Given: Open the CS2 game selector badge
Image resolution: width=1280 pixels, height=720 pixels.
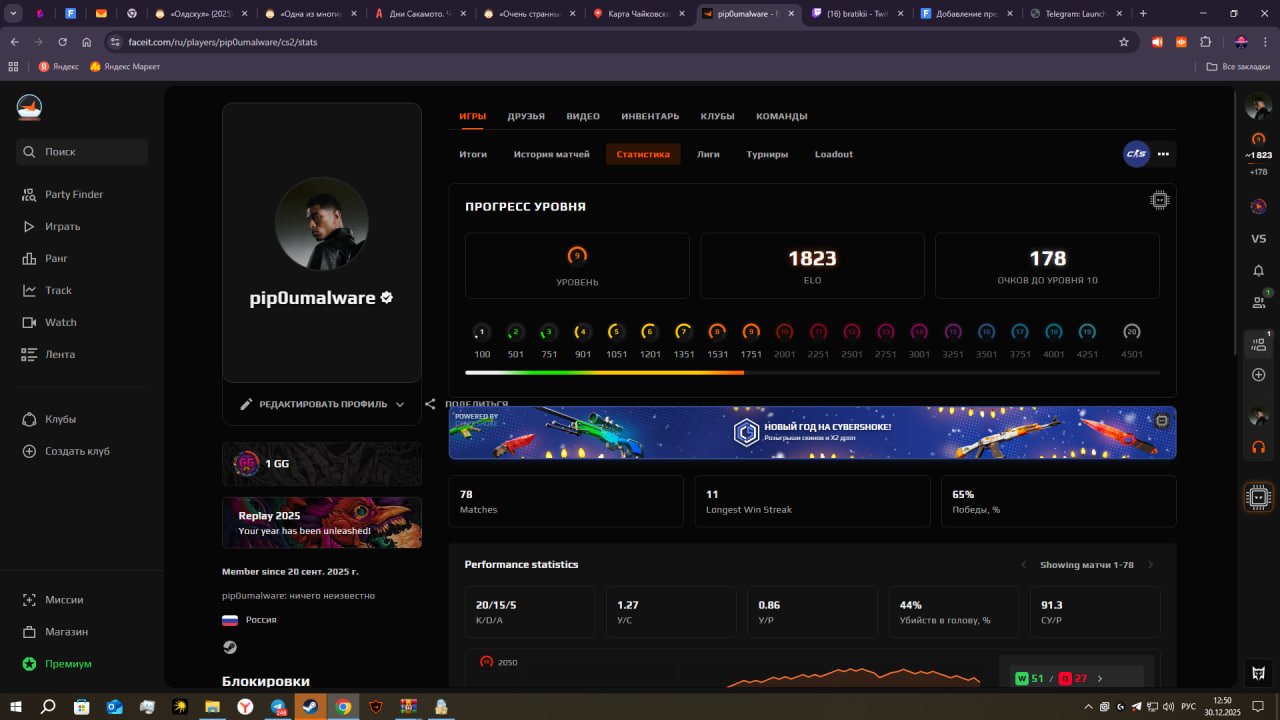Looking at the screenshot, I should 1136,154.
